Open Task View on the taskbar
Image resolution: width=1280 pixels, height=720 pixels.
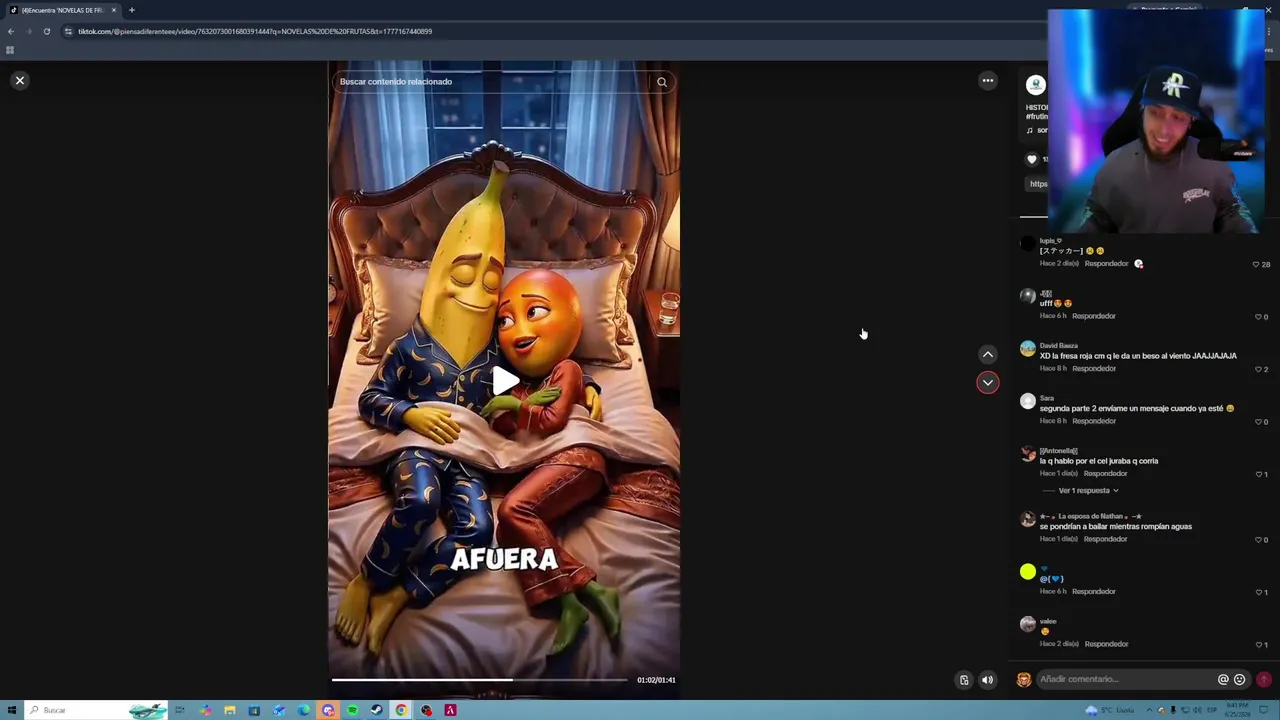click(x=180, y=710)
